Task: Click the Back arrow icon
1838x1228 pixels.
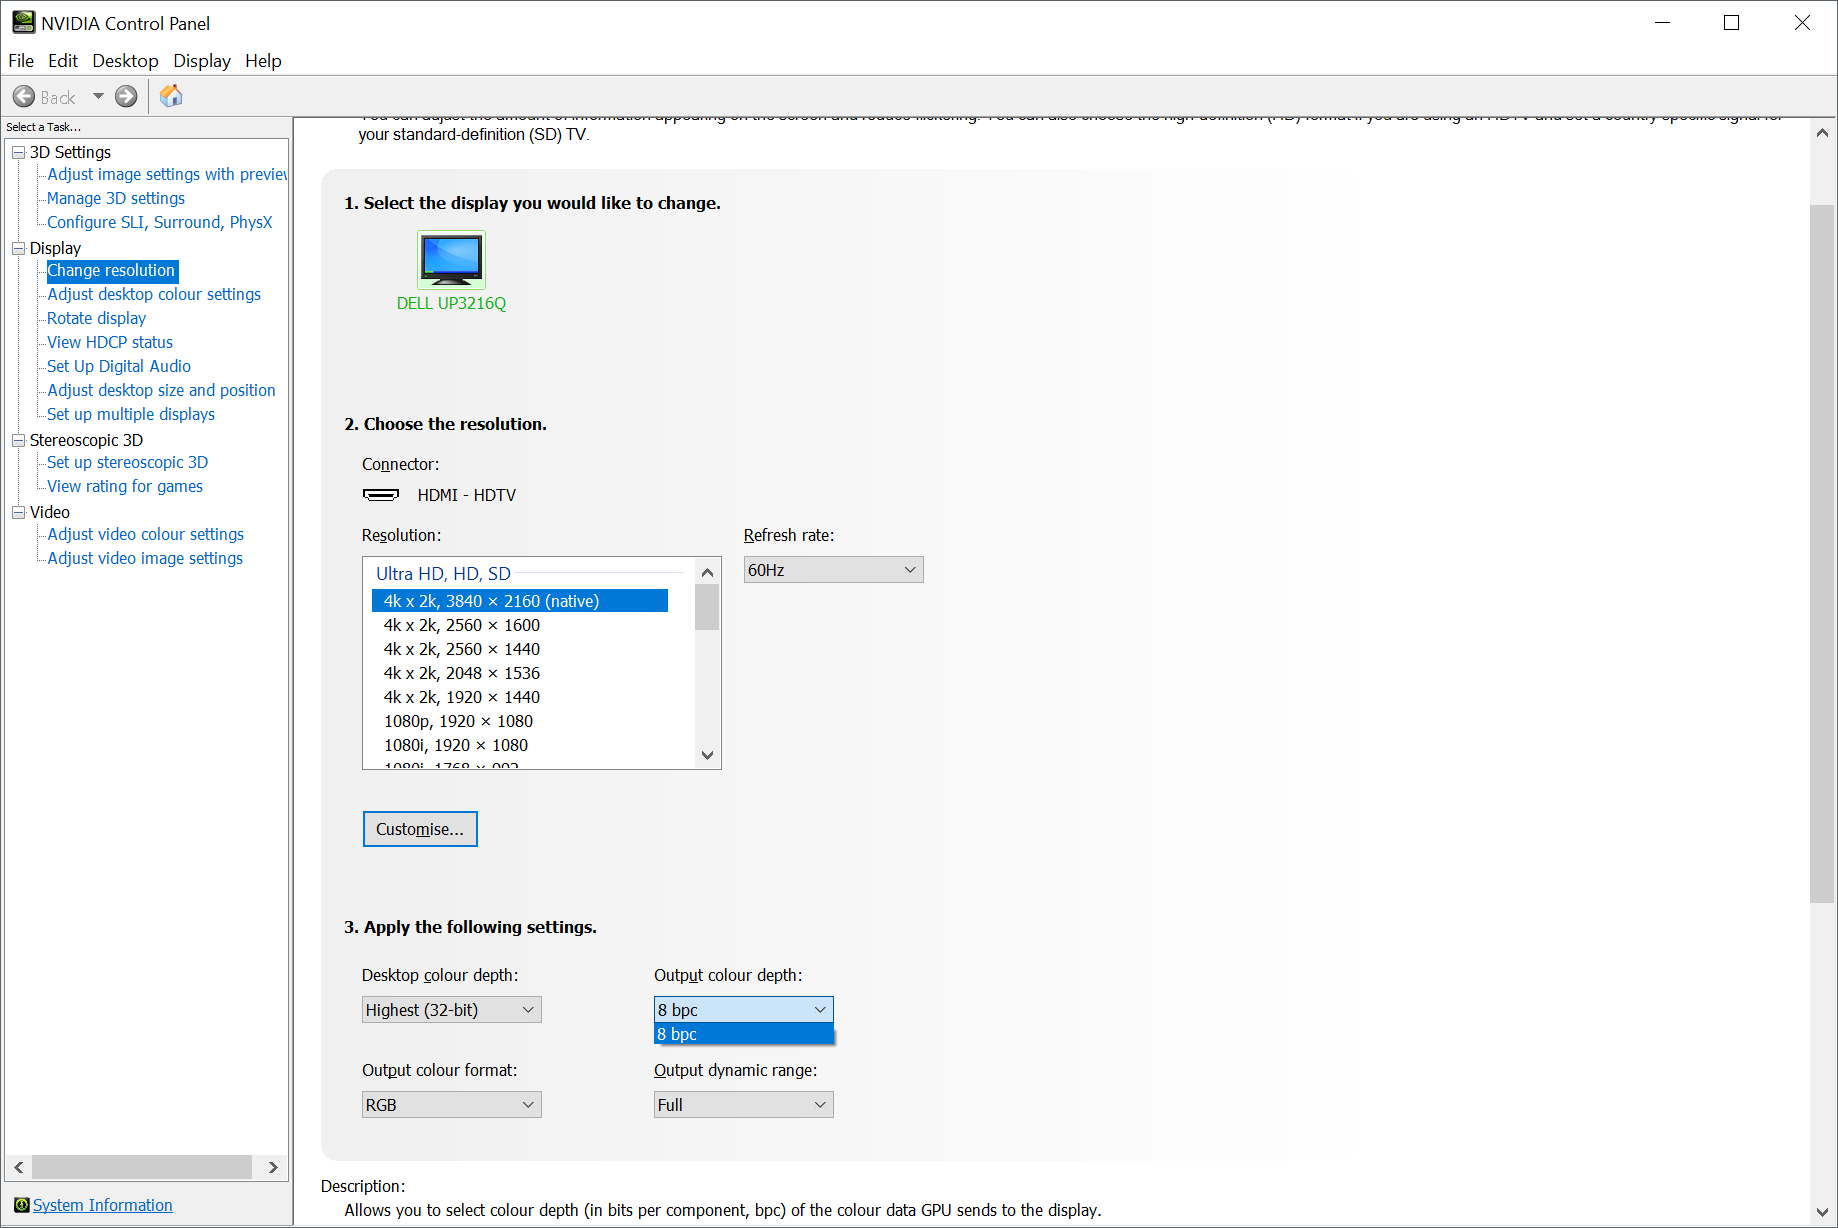Action: 24,96
